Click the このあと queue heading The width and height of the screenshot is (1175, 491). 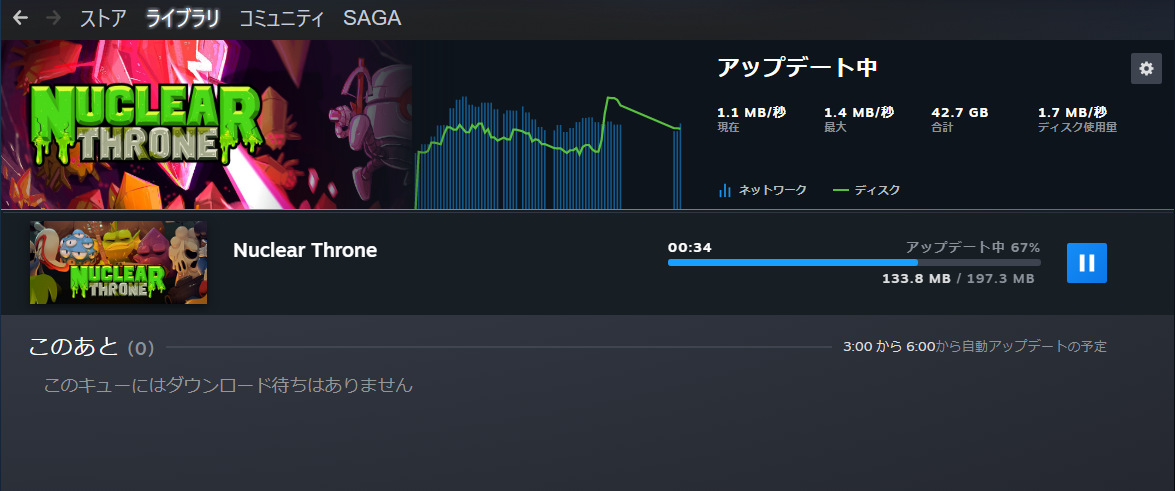point(91,347)
